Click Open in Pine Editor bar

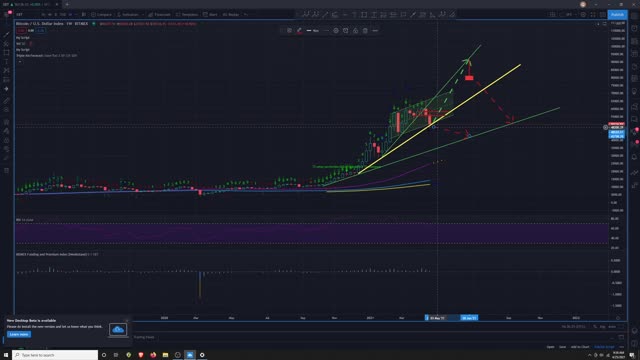pyautogui.click(x=550, y=347)
